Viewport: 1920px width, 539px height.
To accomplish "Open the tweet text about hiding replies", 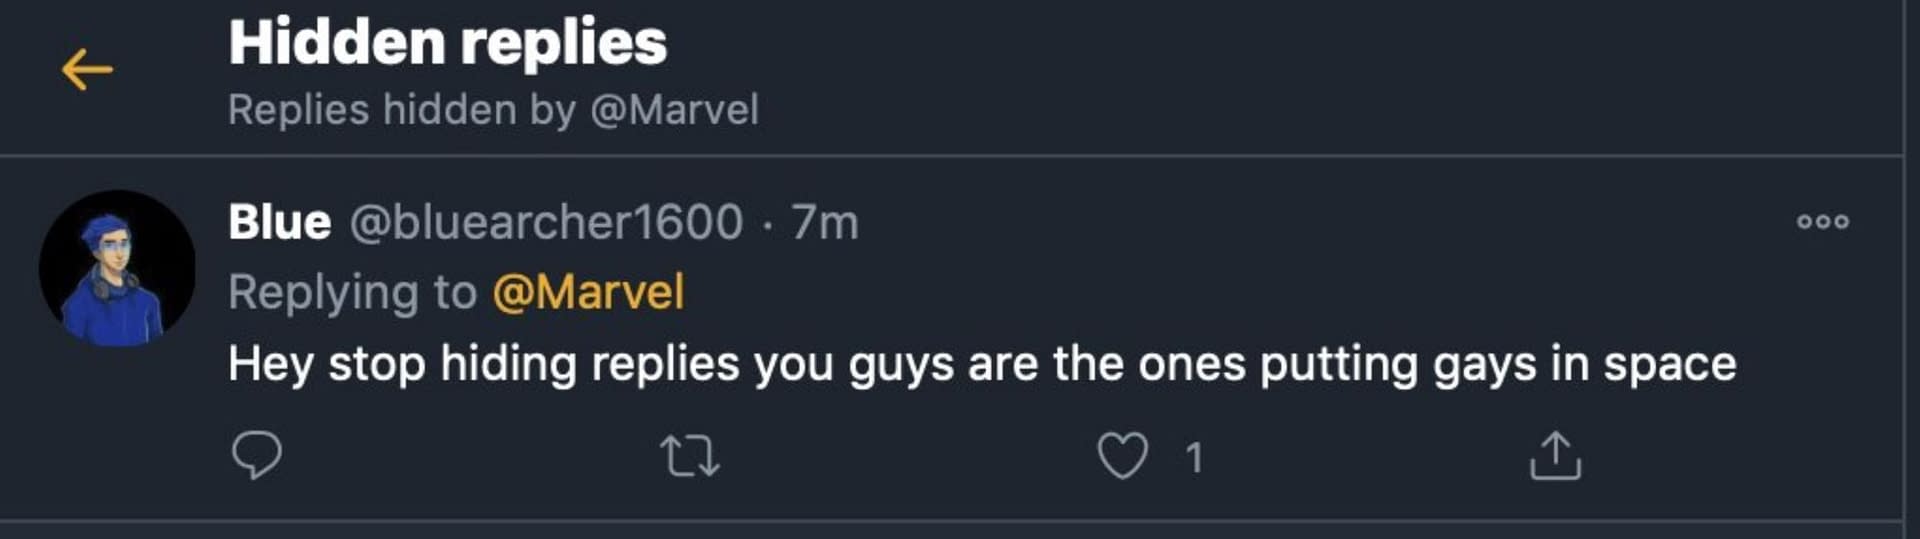I will coord(980,364).
